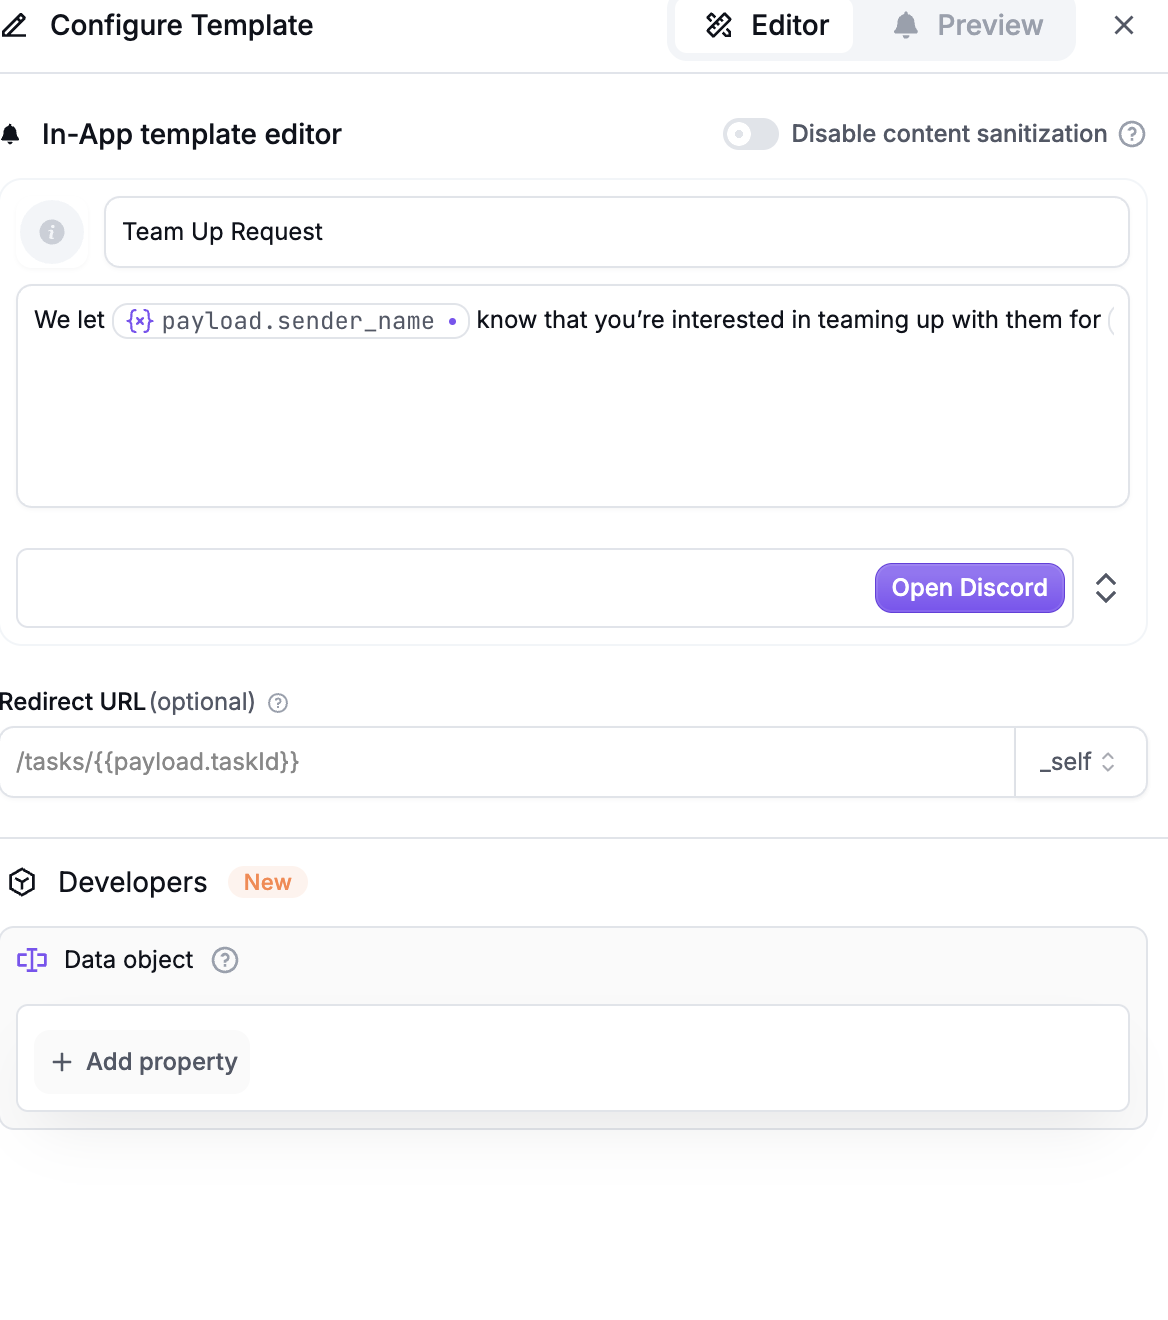Screen dimensions: 1168x1320
Task: Click the payload.sender_name variable chip
Action: (297, 321)
